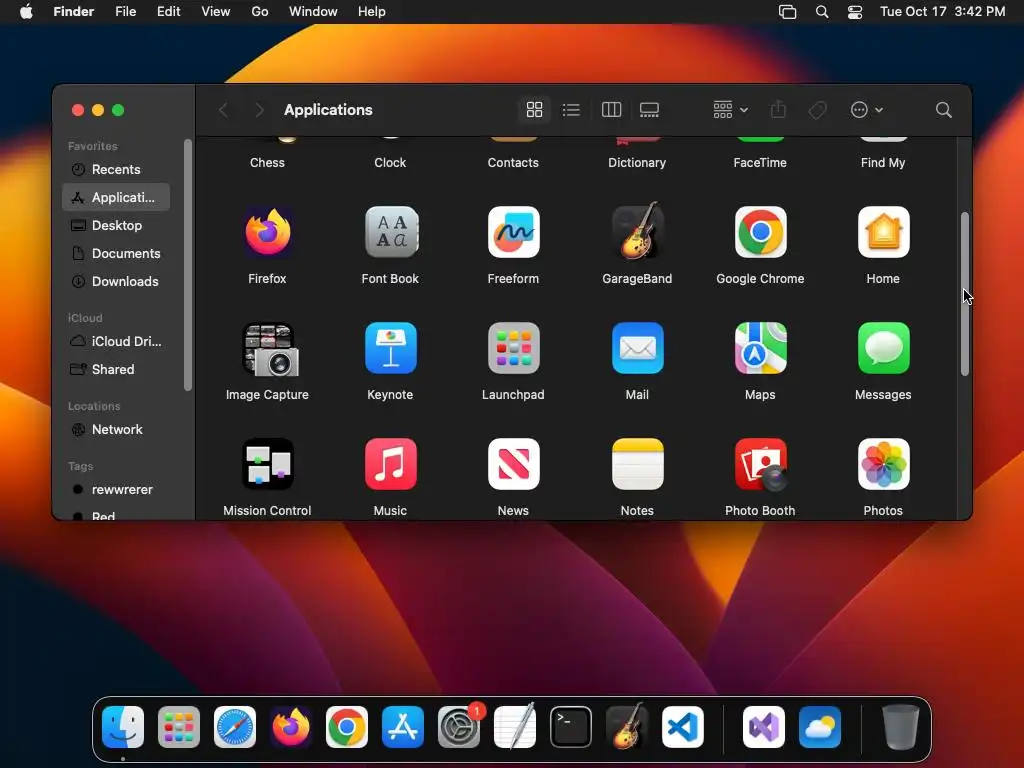This screenshot has width=1024, height=768.
Task: Open Desktop in the sidebar
Action: coord(116,225)
